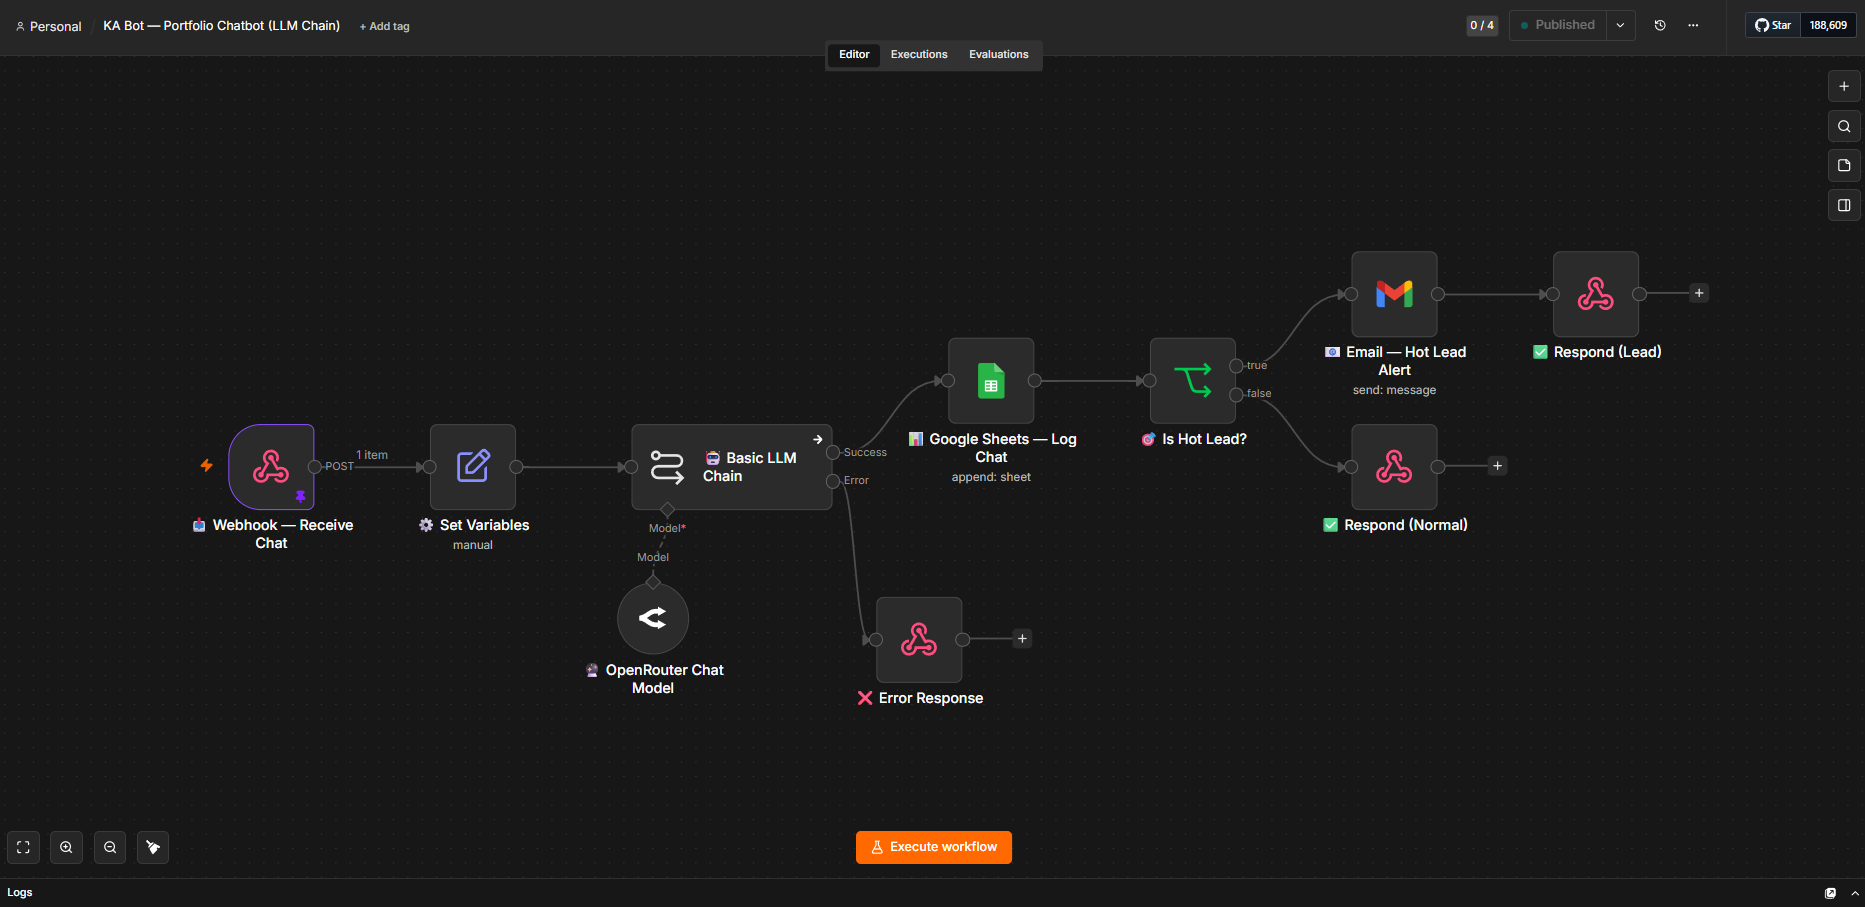Viewport: 1865px width, 907px height.
Task: Select the OpenRouter Chat Model node
Action: tap(653, 618)
